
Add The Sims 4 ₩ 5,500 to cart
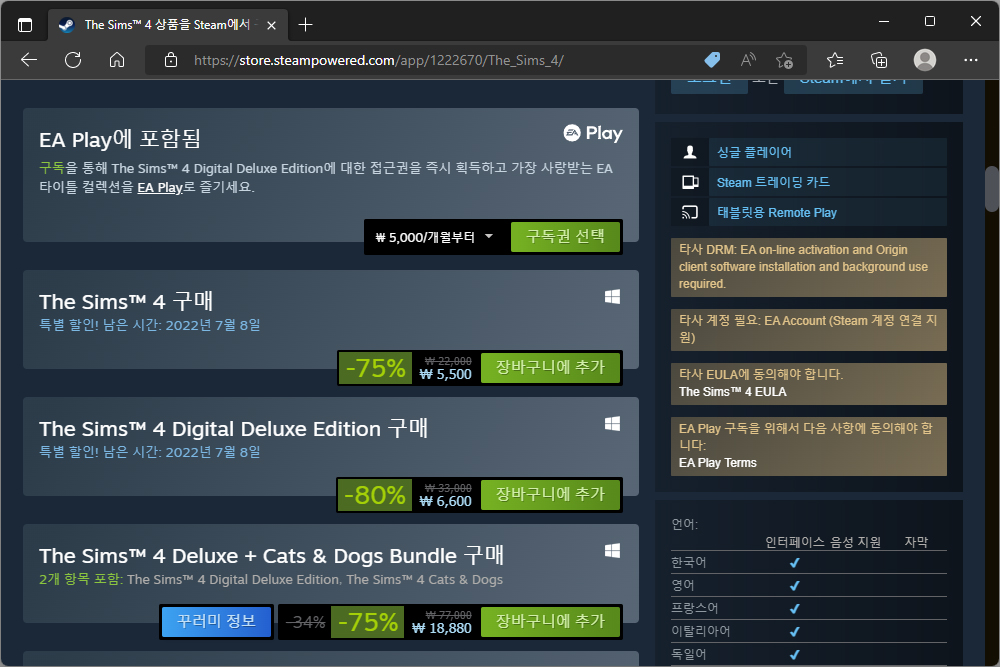click(x=550, y=367)
